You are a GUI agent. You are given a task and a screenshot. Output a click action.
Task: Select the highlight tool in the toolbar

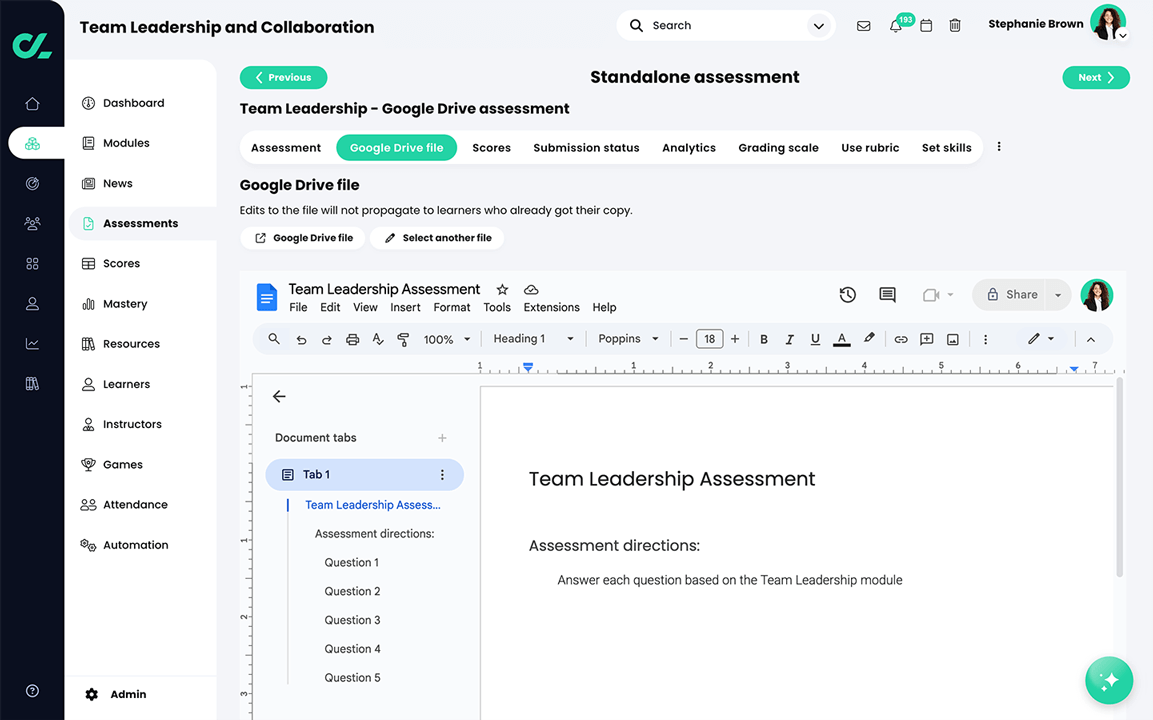click(869, 339)
